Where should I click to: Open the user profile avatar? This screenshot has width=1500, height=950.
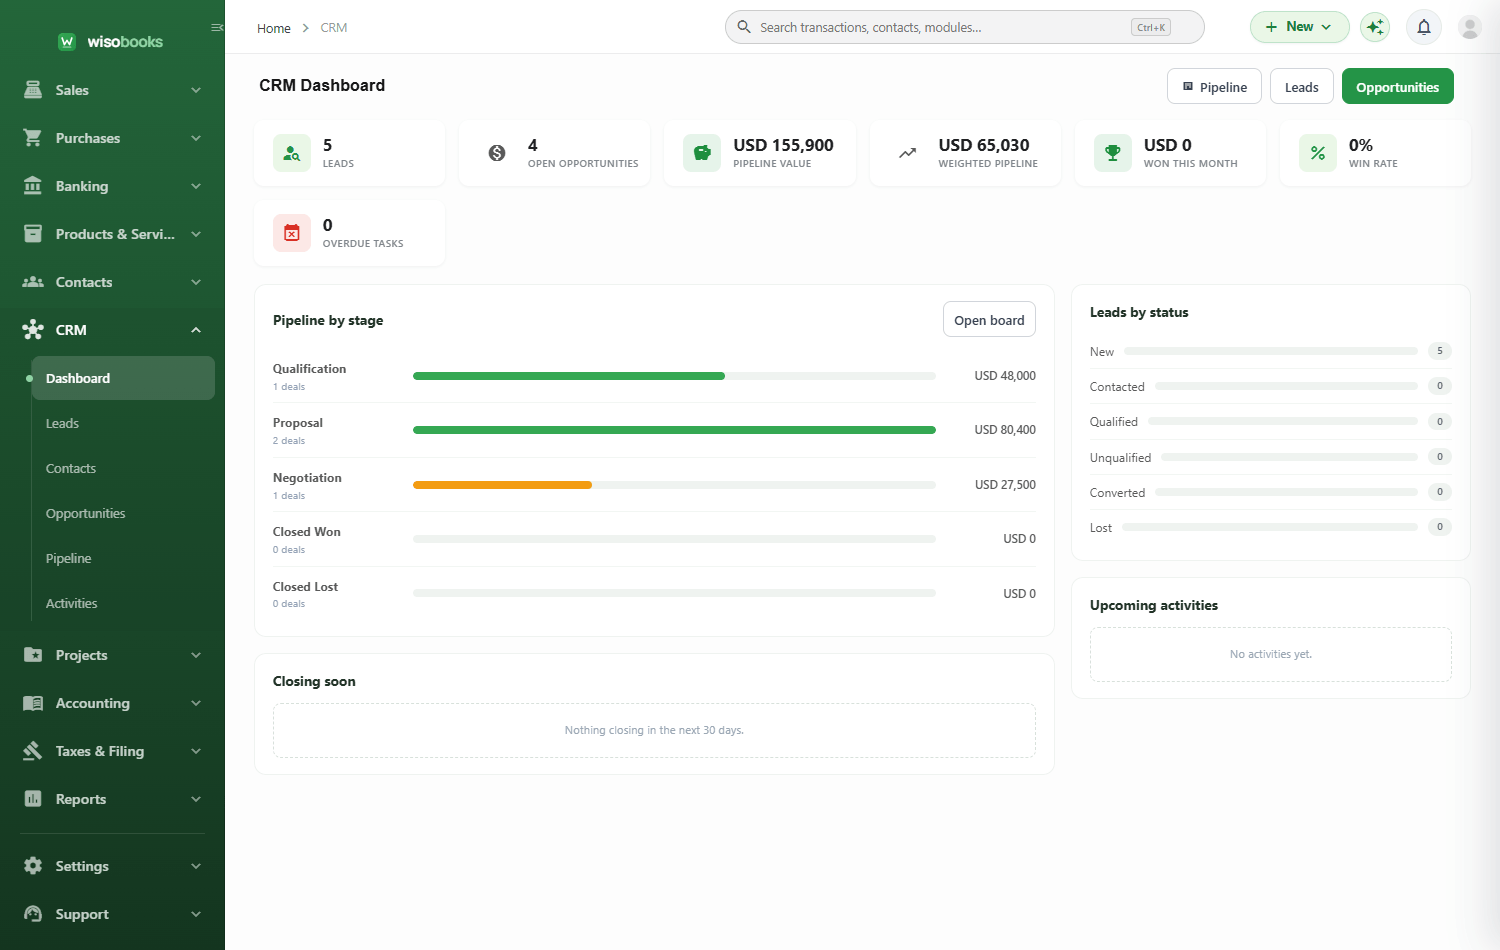1470,27
